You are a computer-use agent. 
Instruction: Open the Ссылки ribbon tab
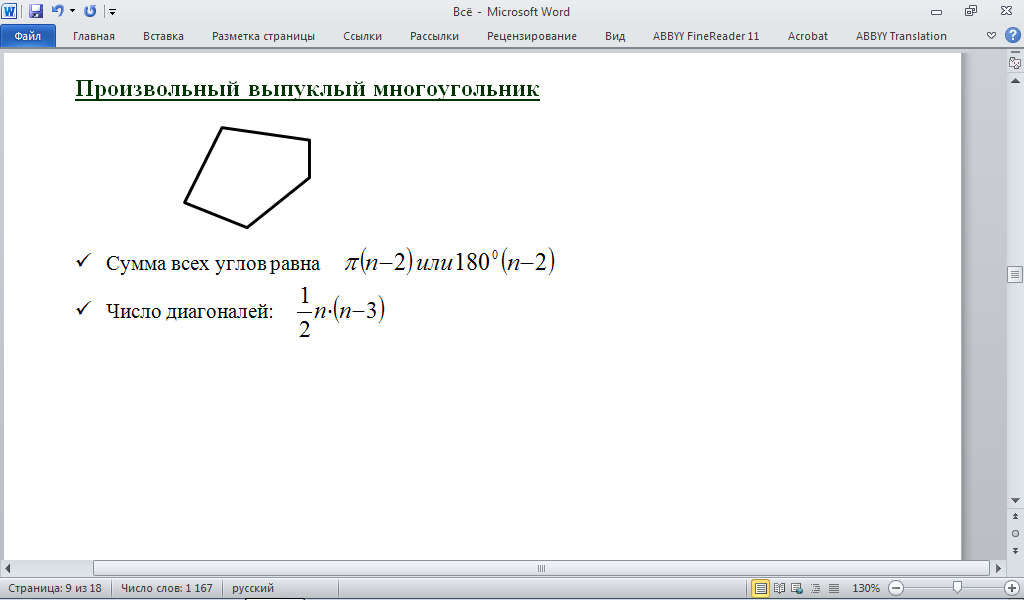362,36
